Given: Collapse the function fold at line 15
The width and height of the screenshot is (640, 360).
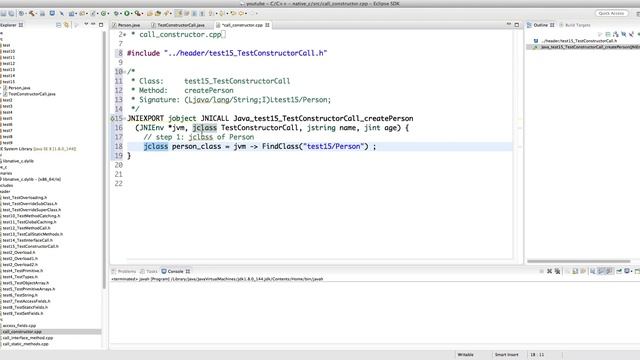Looking at the screenshot, I should tap(125, 118).
